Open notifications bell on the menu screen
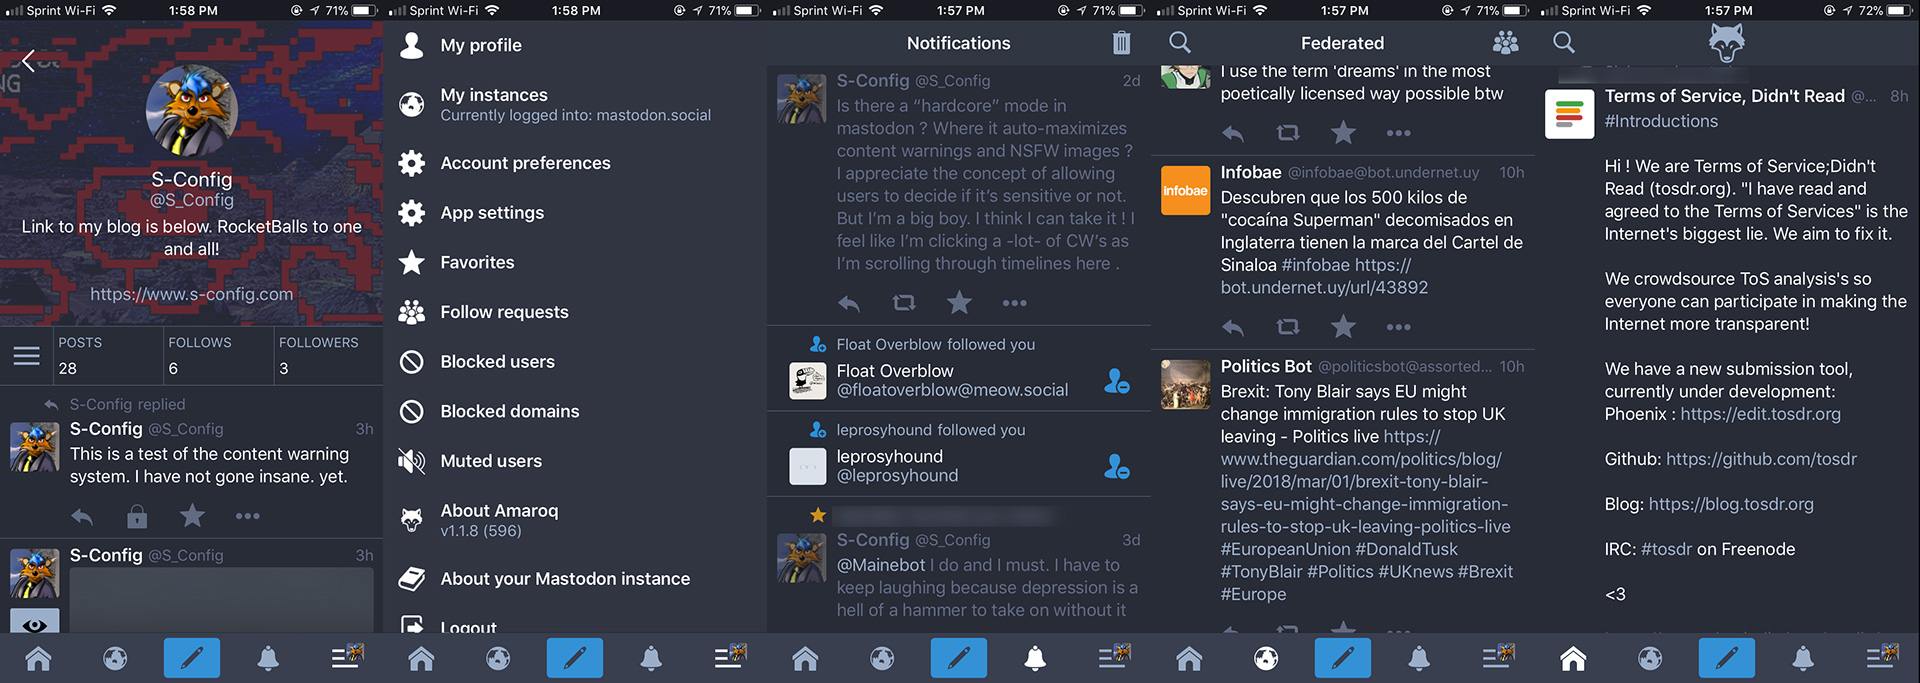The height and width of the screenshot is (683, 1920). [651, 658]
